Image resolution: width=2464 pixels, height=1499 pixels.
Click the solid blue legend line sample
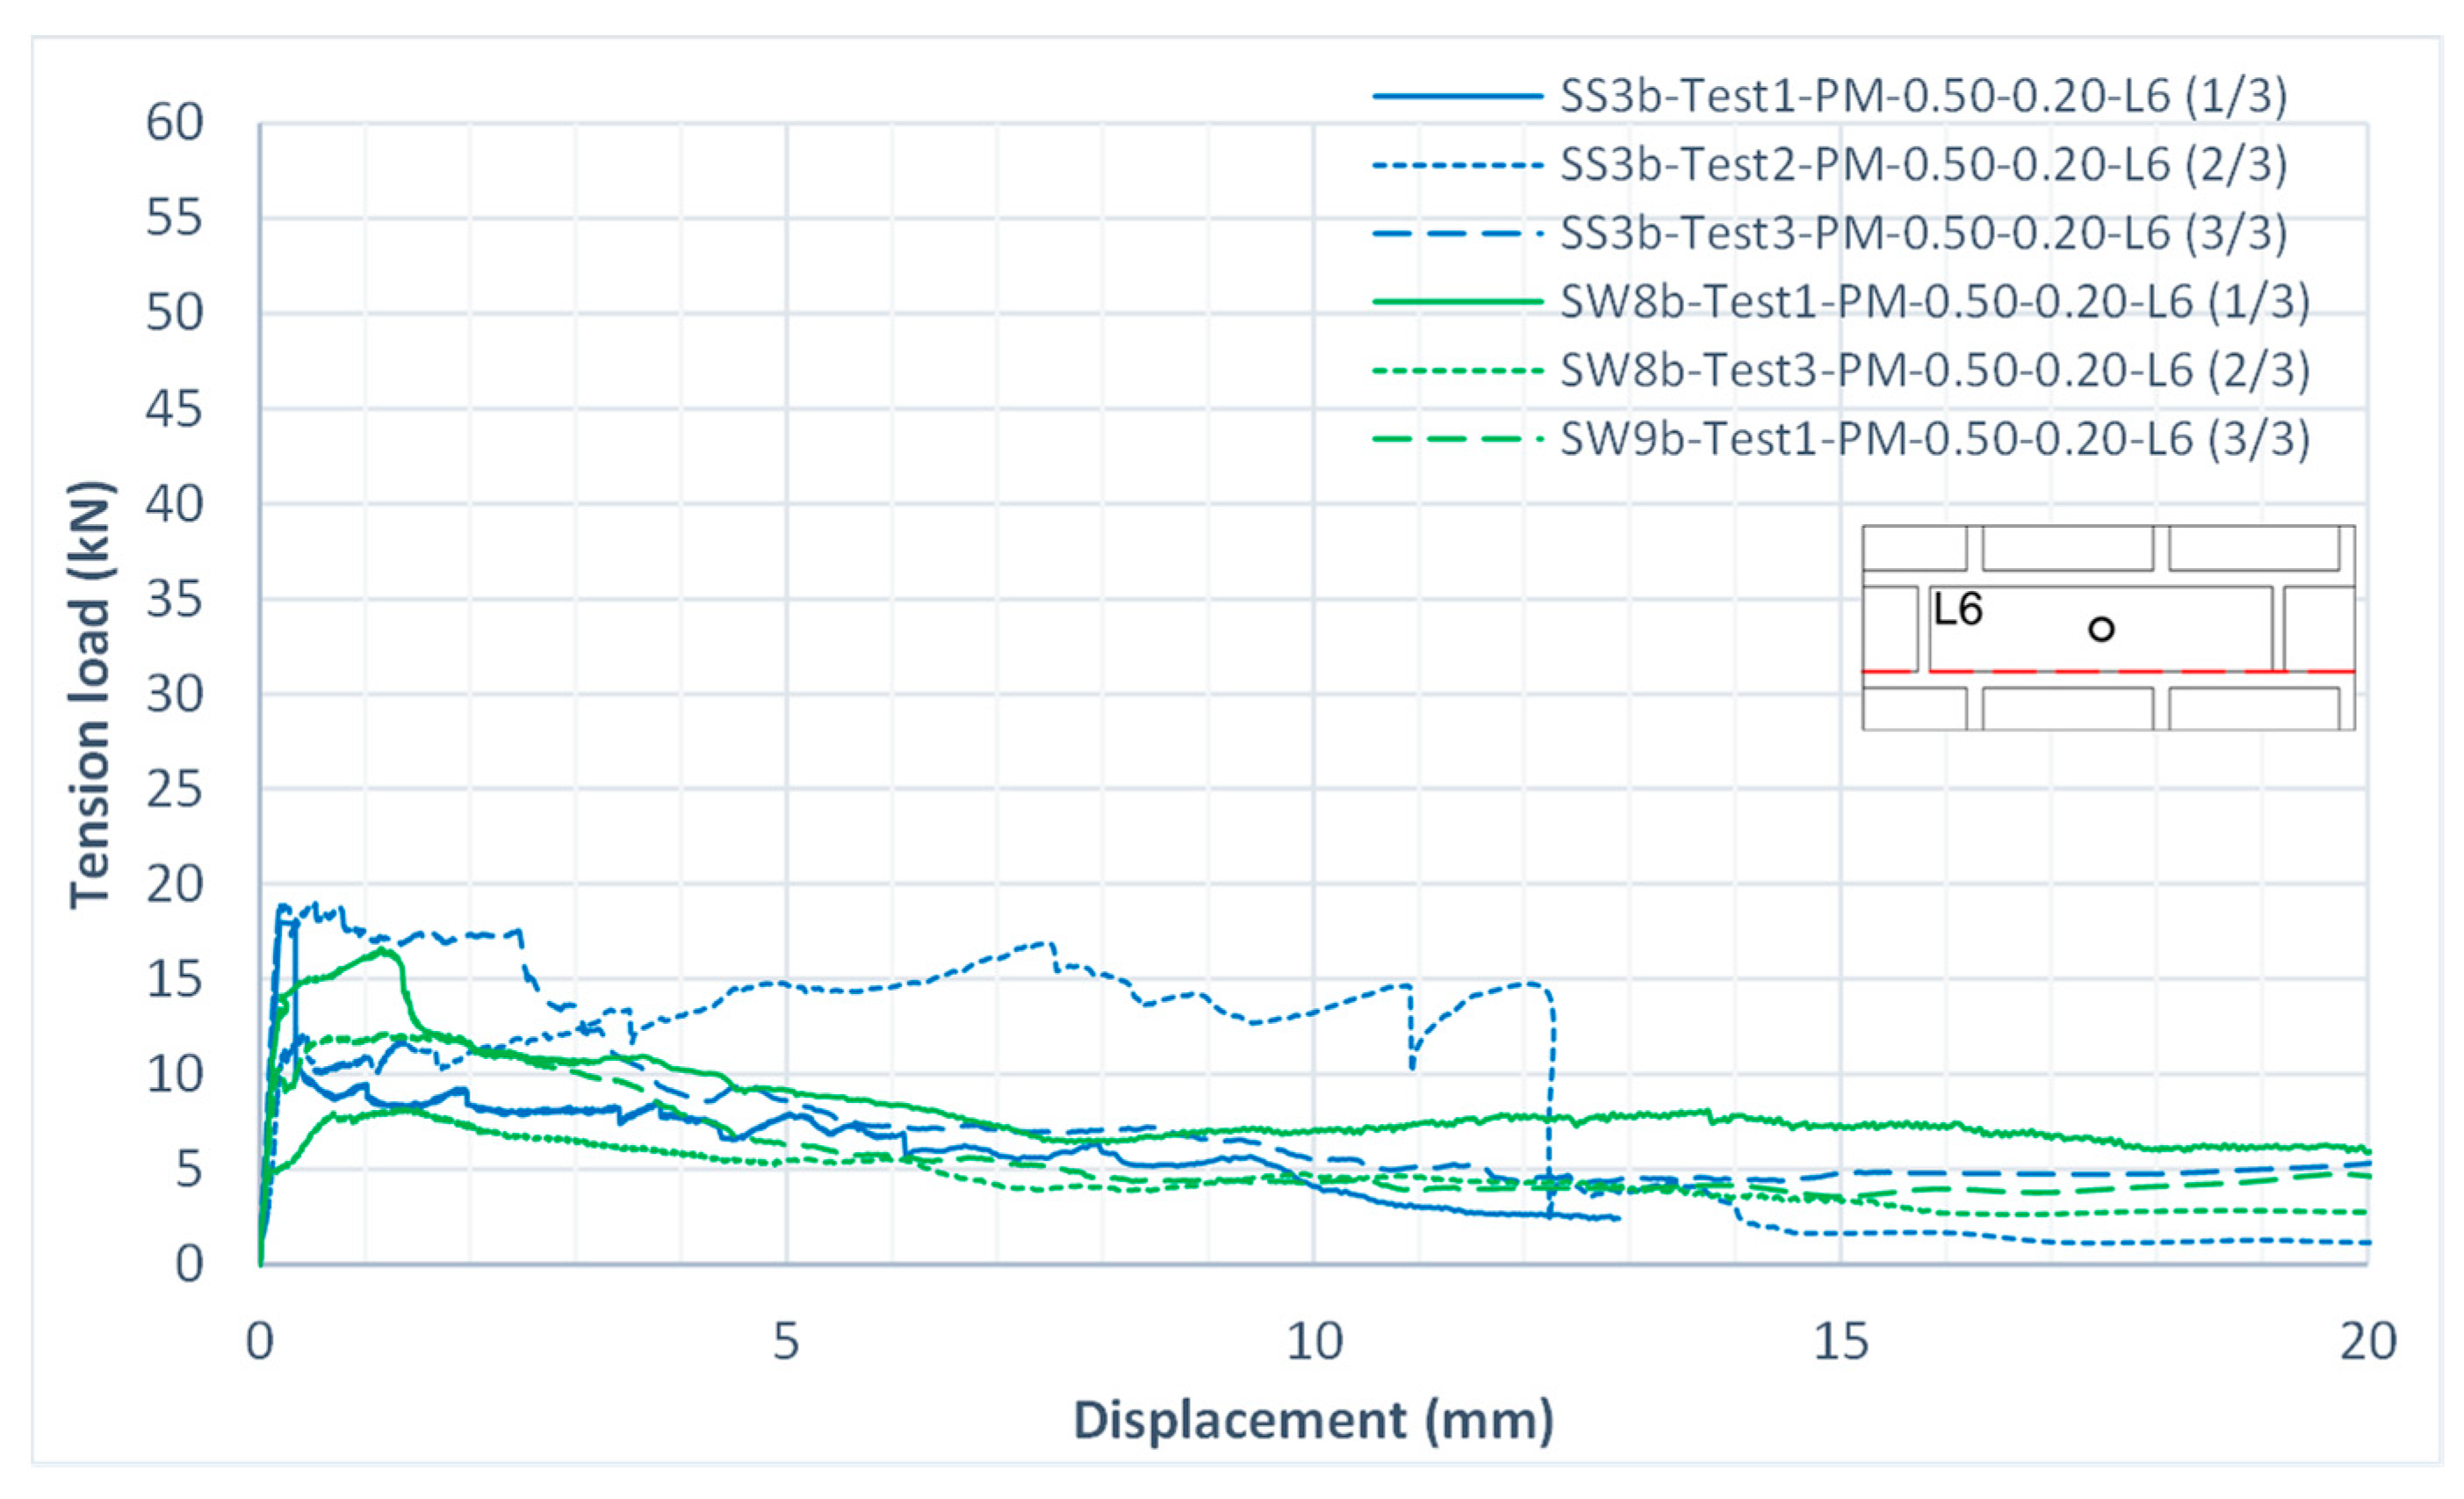pos(1457,97)
